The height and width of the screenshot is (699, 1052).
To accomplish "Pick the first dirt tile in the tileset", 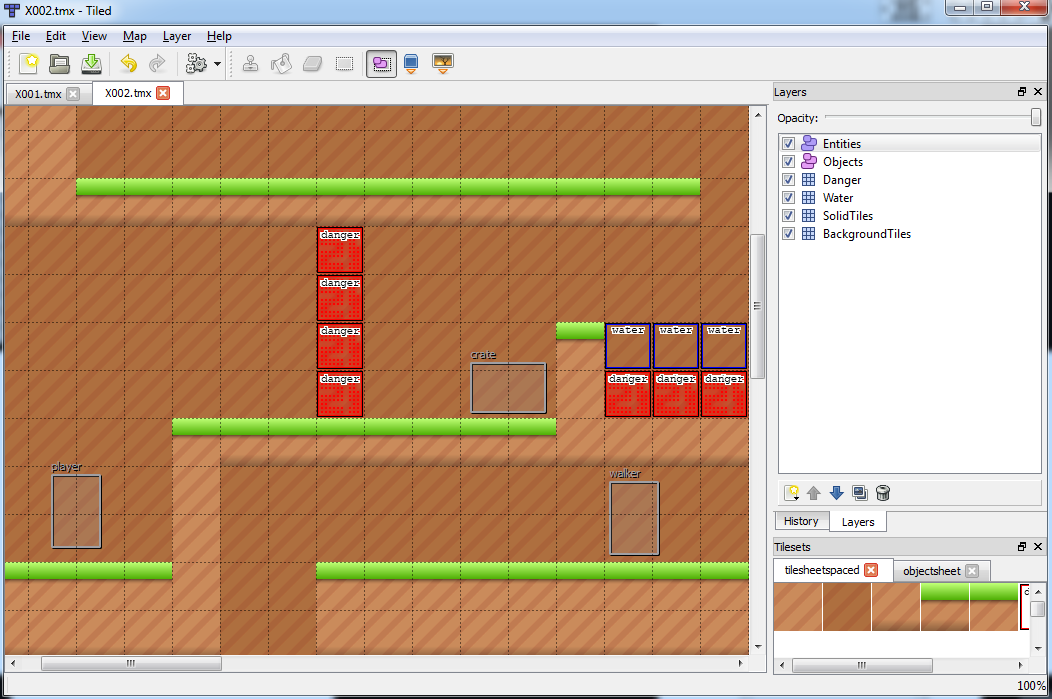I will (x=798, y=607).
